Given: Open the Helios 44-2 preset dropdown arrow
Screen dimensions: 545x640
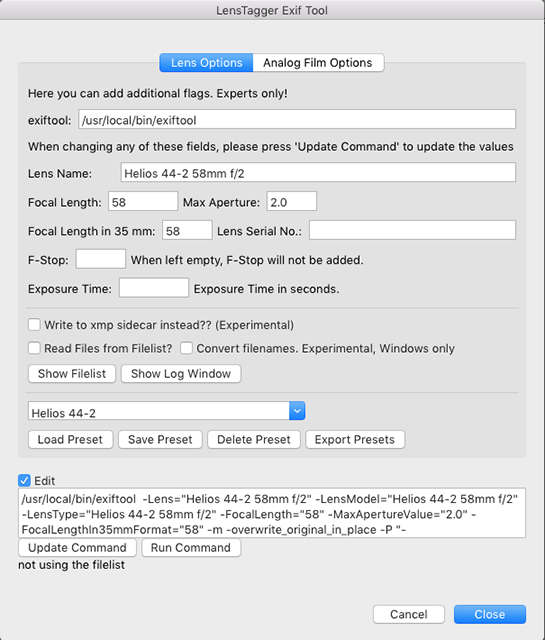Looking at the screenshot, I should 297,411.
